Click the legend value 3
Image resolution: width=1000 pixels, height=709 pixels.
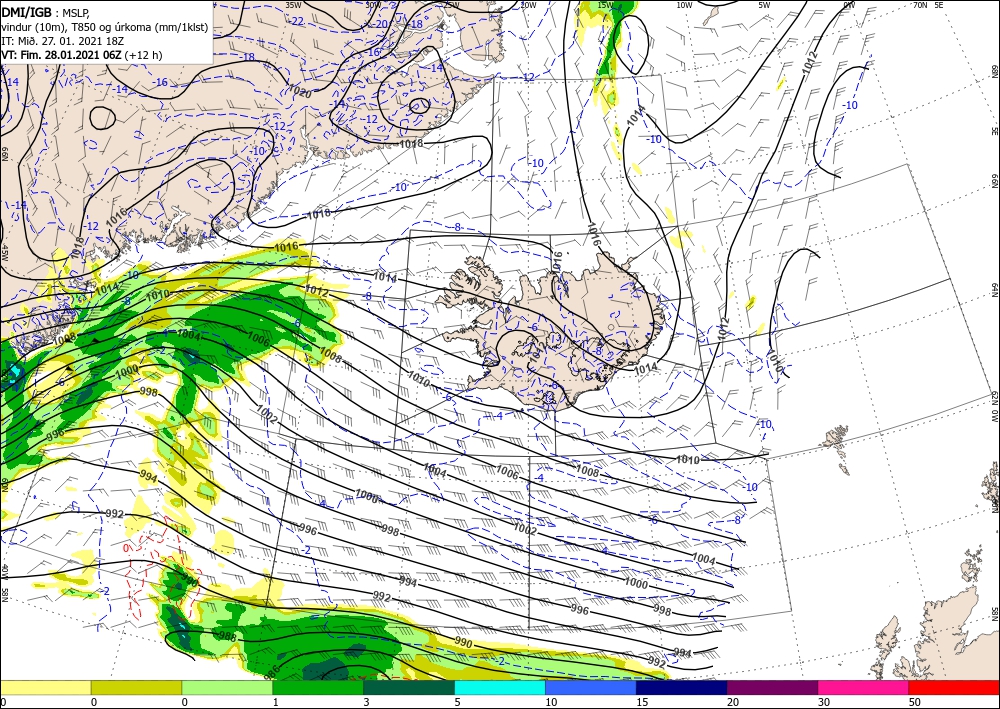(366, 702)
